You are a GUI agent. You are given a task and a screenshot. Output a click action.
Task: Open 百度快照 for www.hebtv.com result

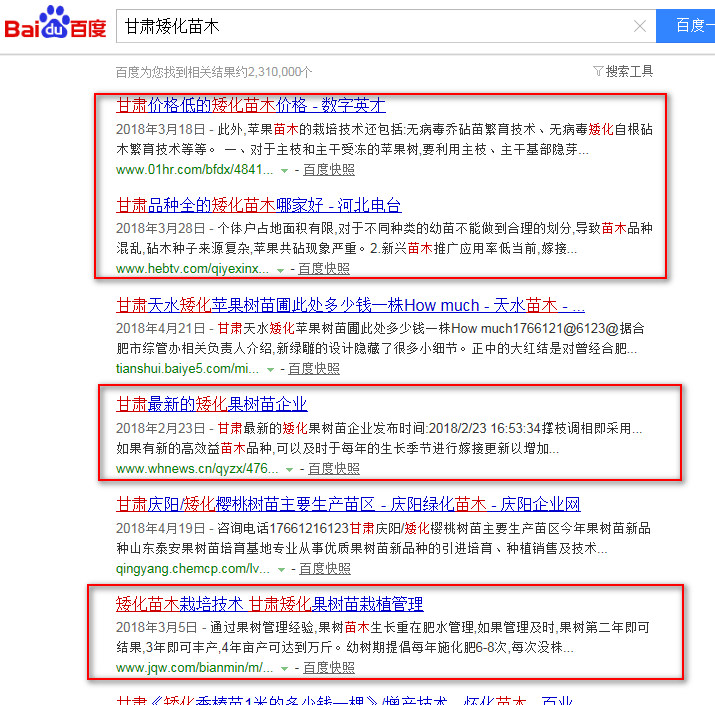tap(323, 268)
